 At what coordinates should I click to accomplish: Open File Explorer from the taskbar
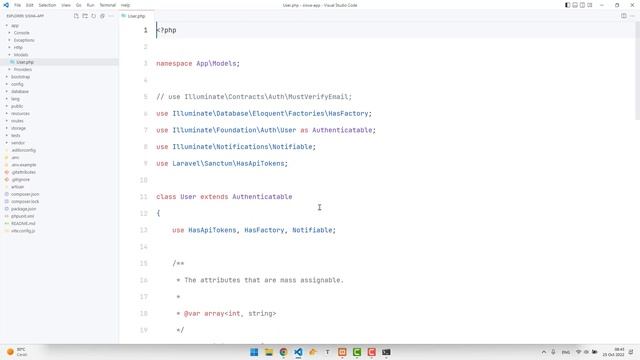tap(269, 352)
